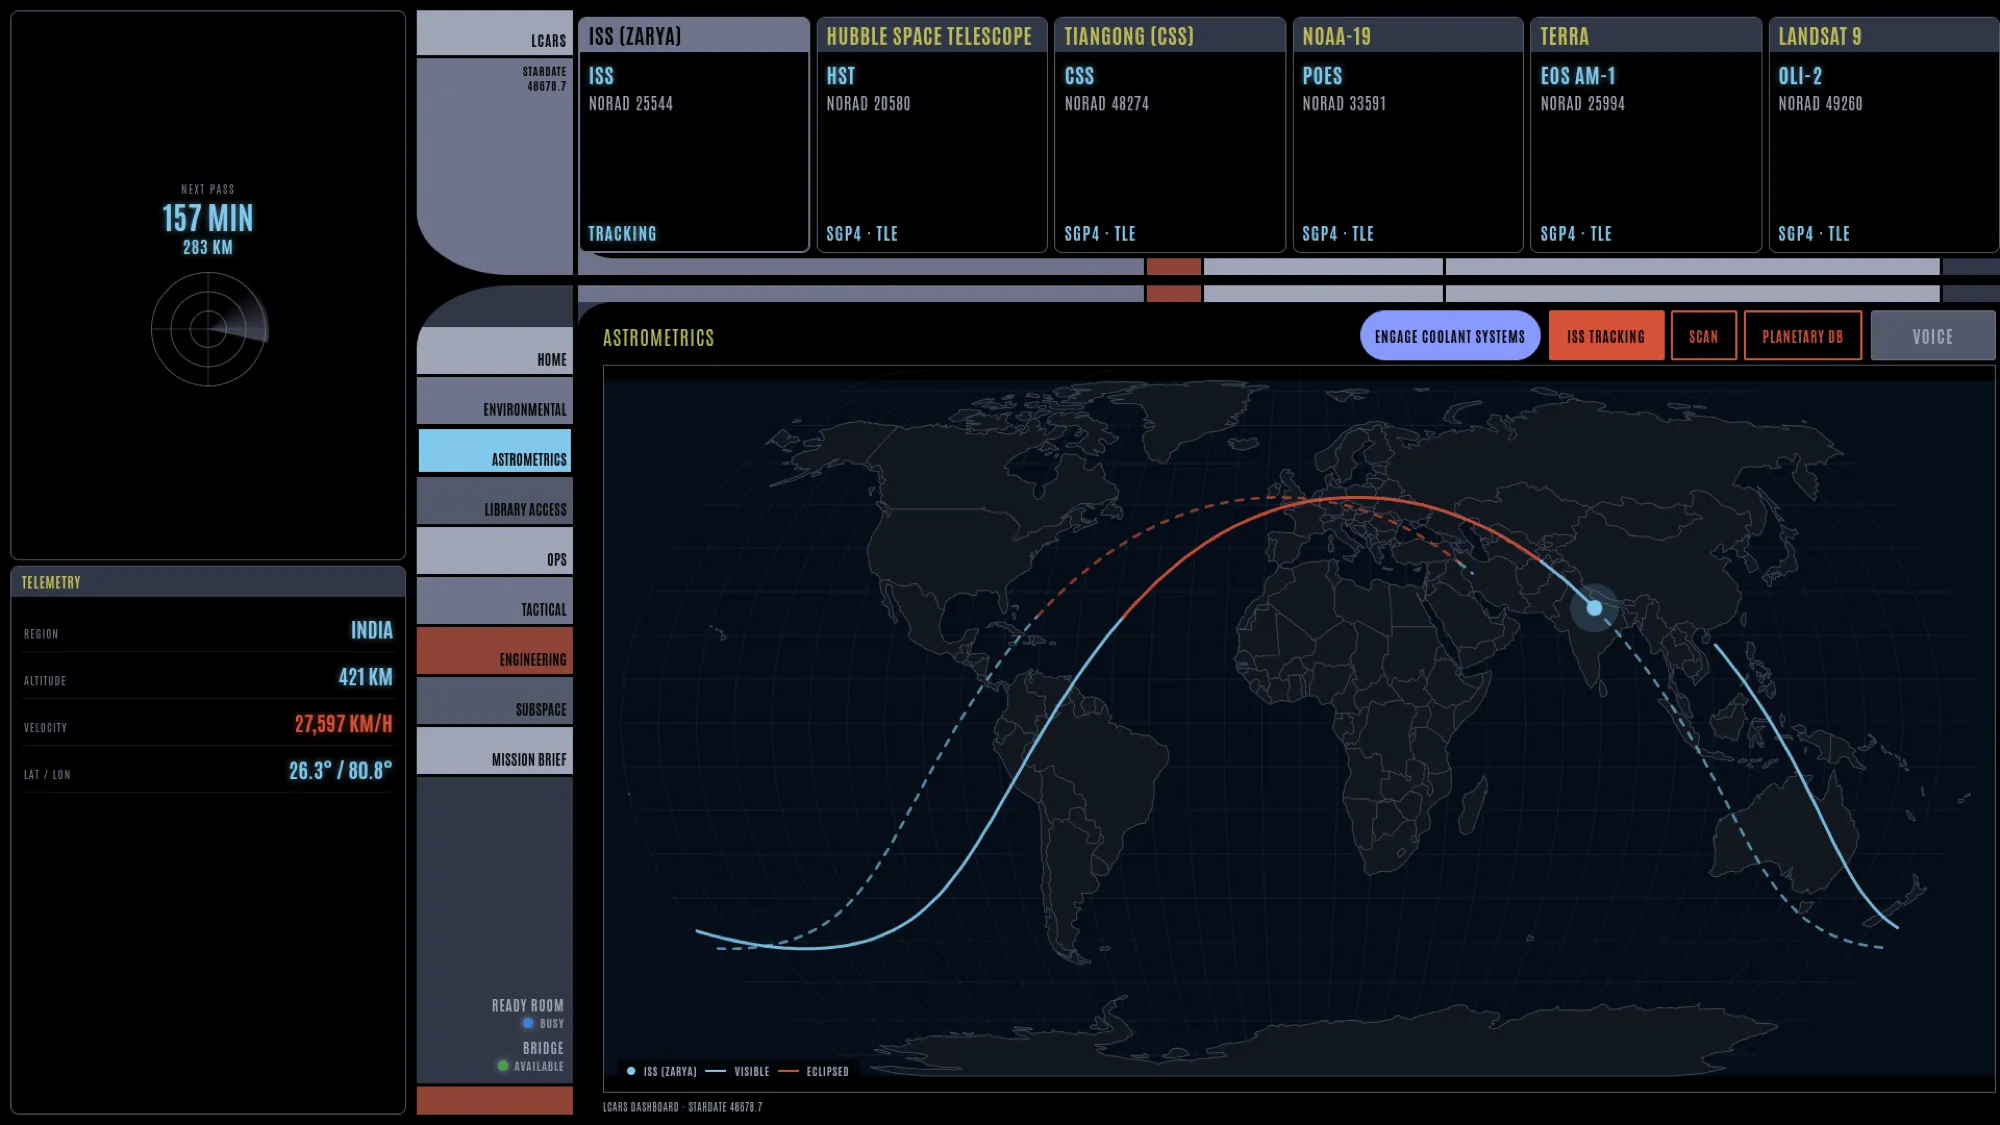Click the Ready Room label
Viewport: 2000px width, 1125px height.
527,1006
